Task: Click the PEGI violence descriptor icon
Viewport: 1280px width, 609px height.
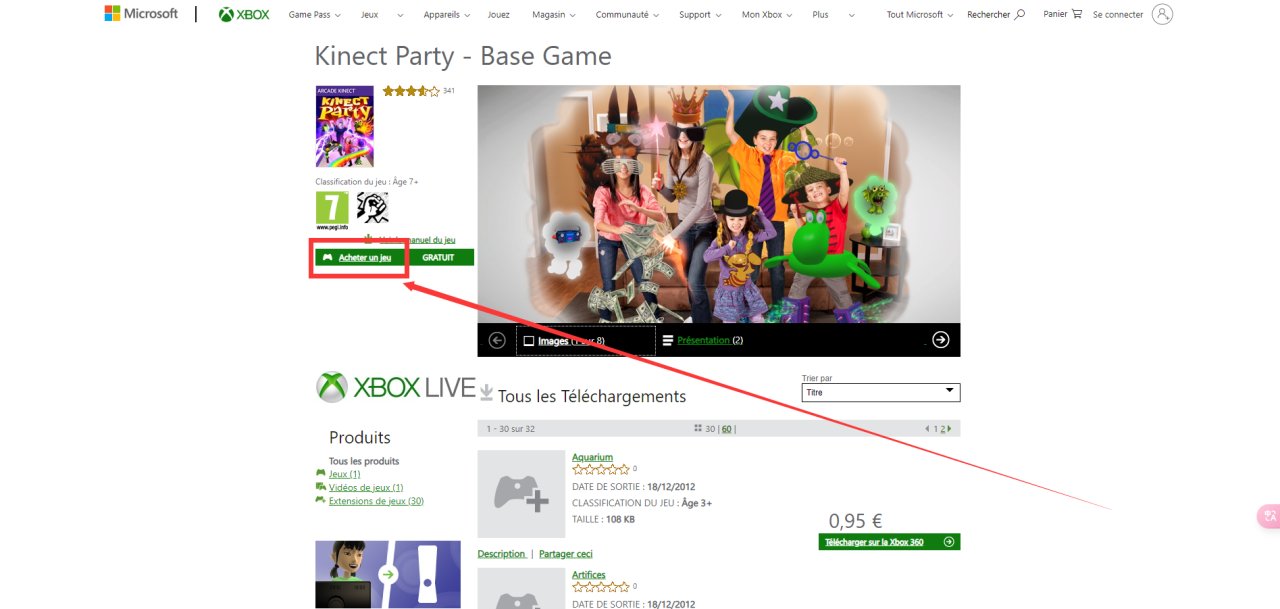Action: pyautogui.click(x=372, y=208)
